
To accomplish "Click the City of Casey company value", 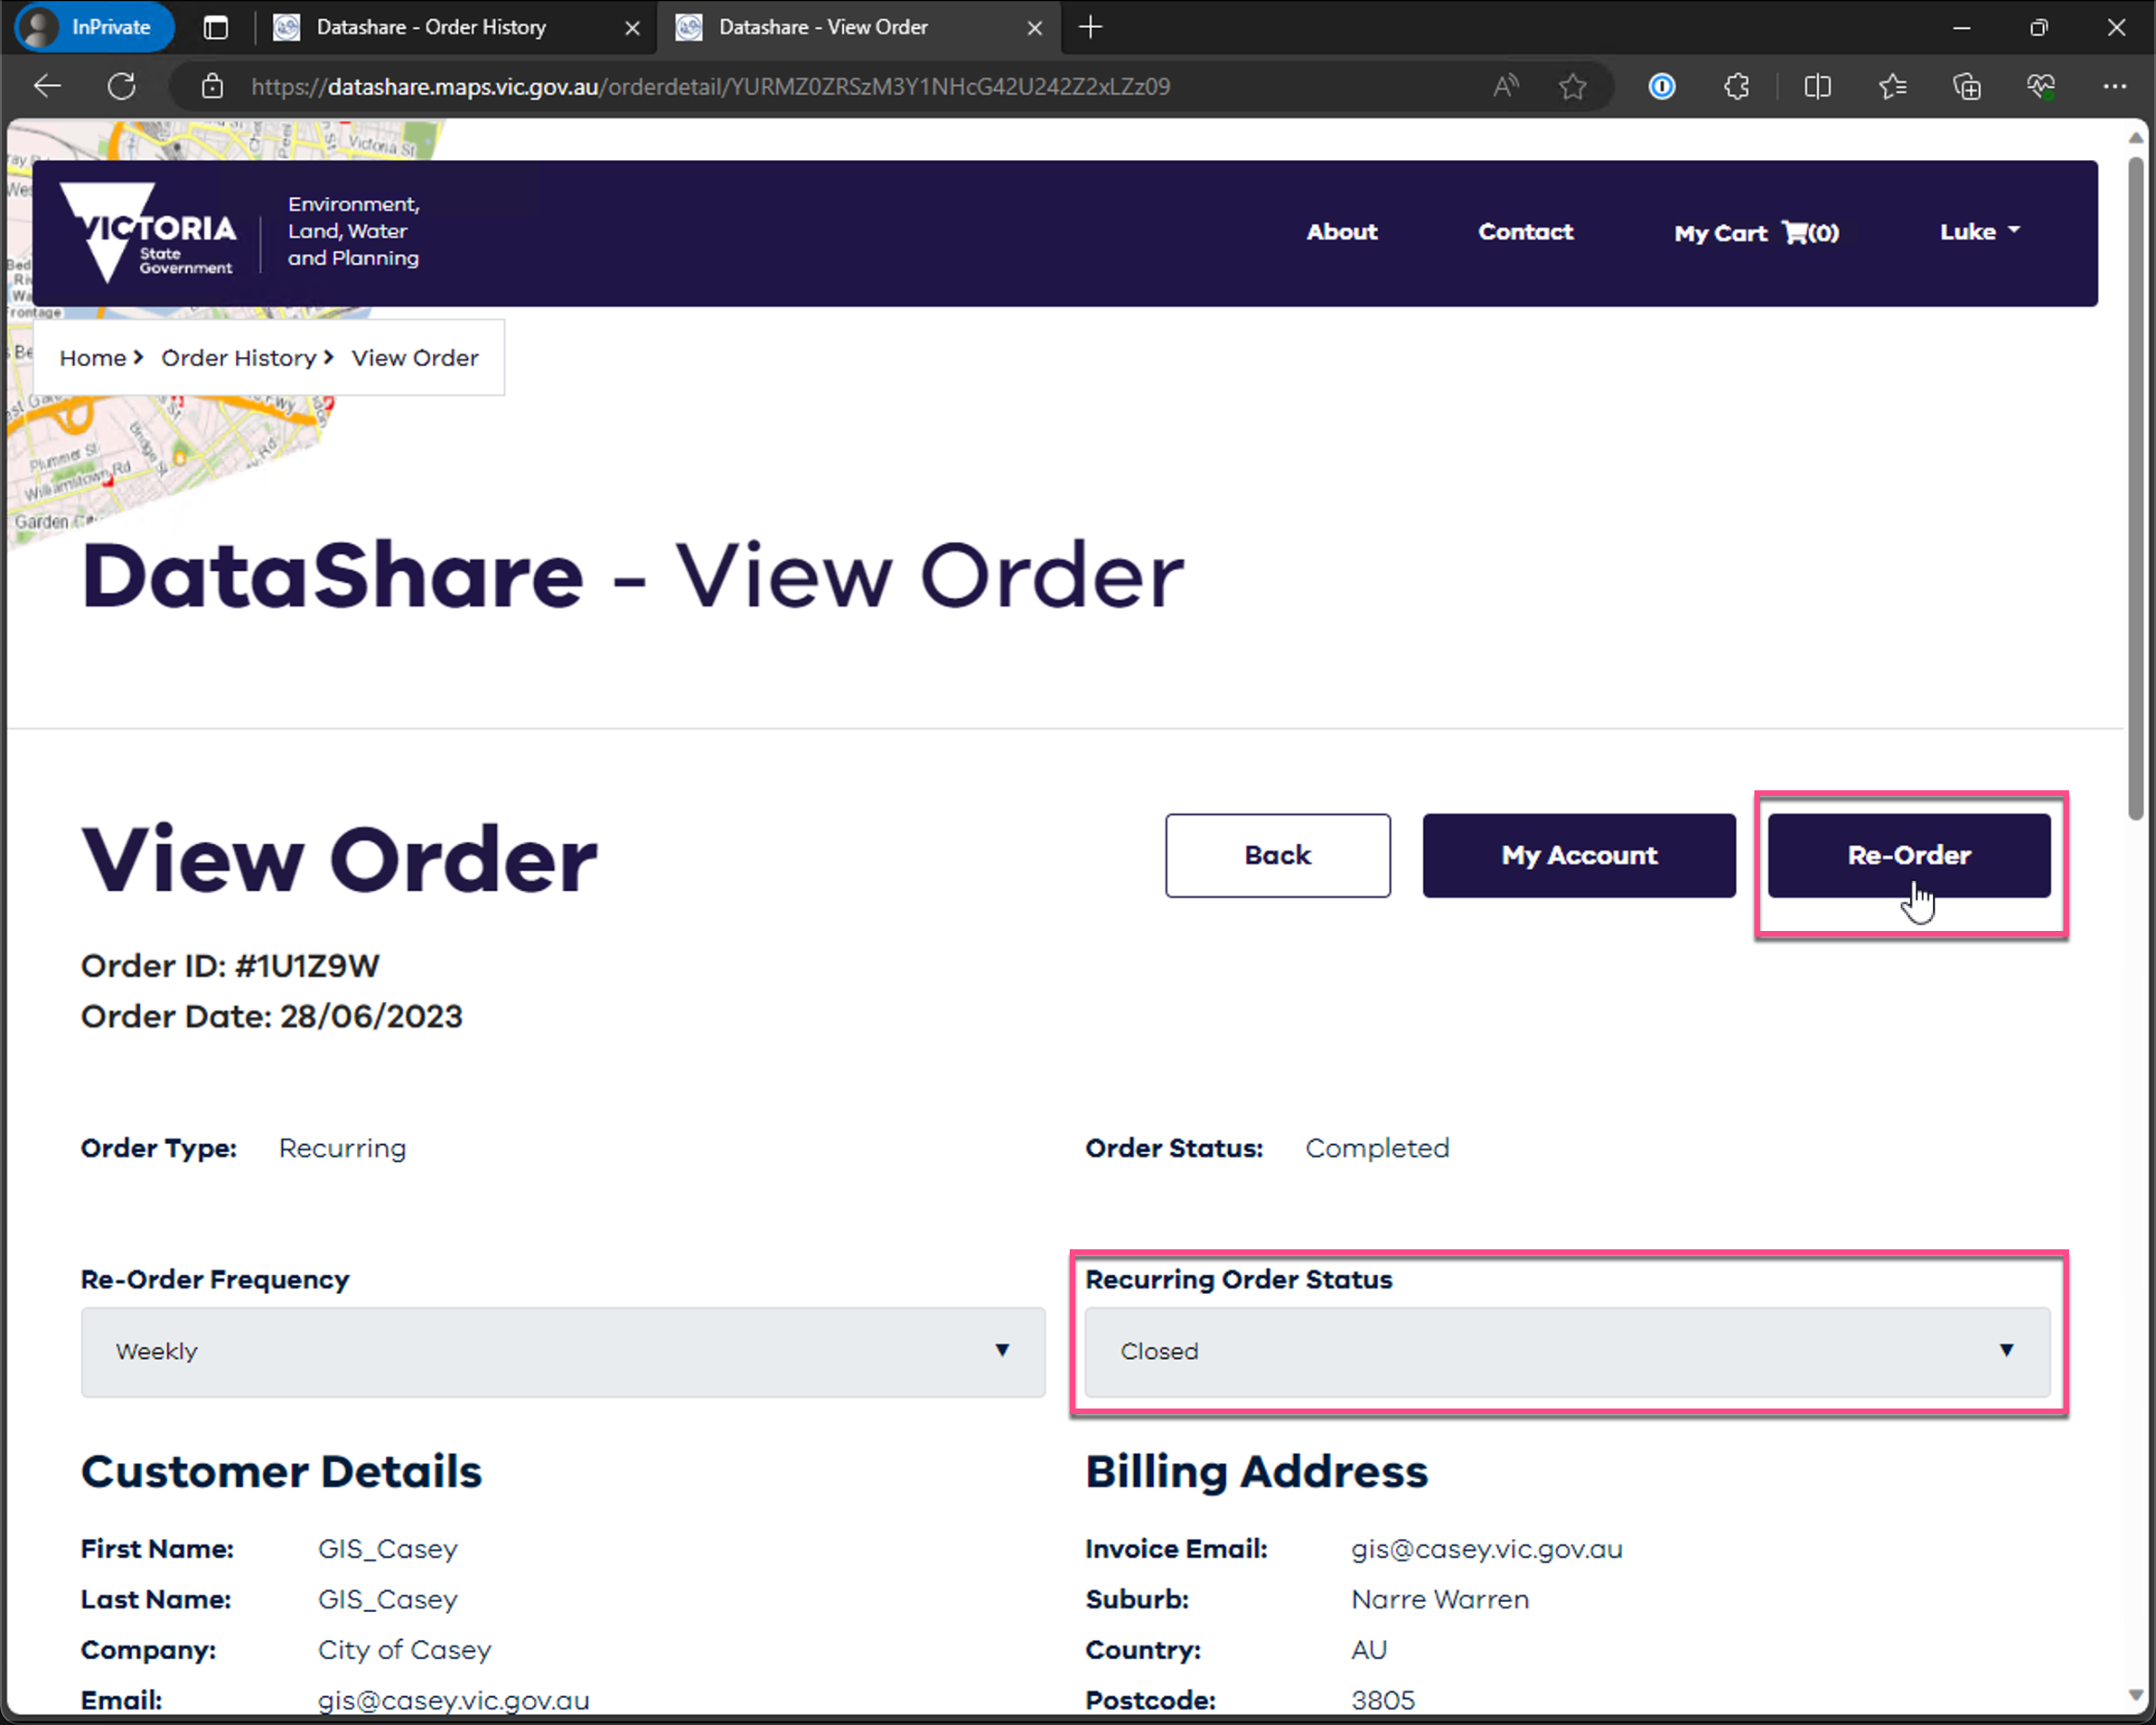I will pos(404,1650).
